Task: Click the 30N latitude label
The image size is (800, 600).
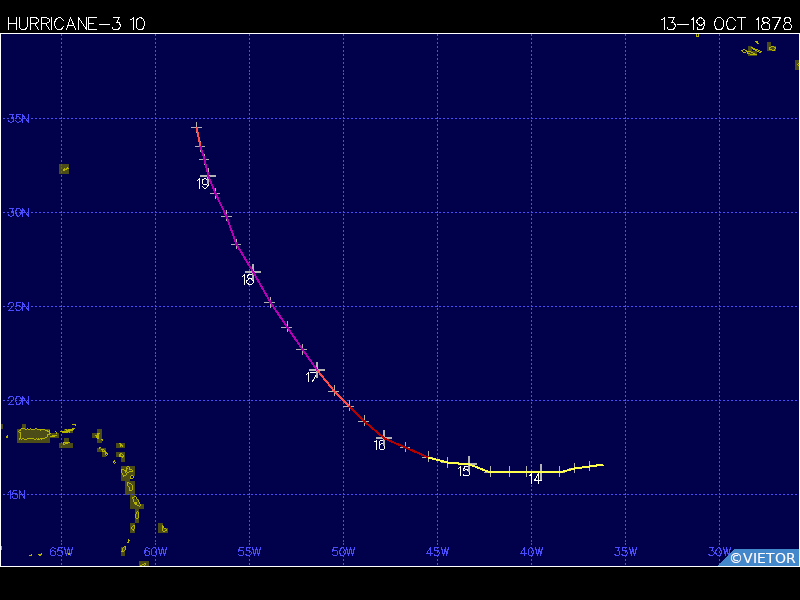Action: 18,212
